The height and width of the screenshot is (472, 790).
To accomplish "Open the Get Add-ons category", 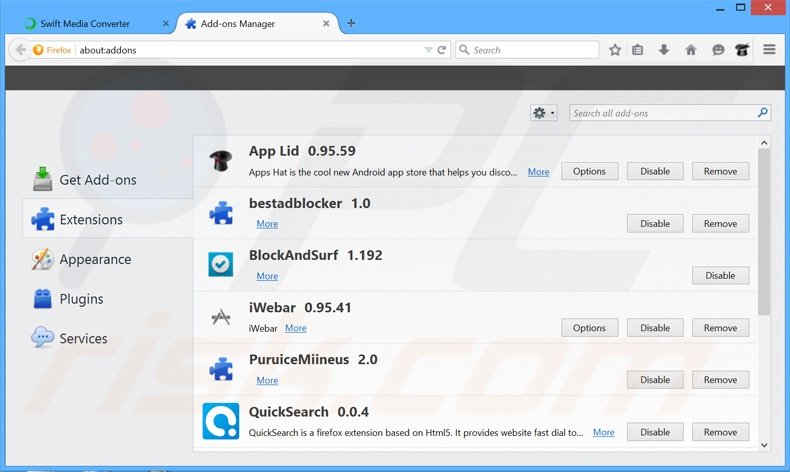I will click(x=108, y=180).
